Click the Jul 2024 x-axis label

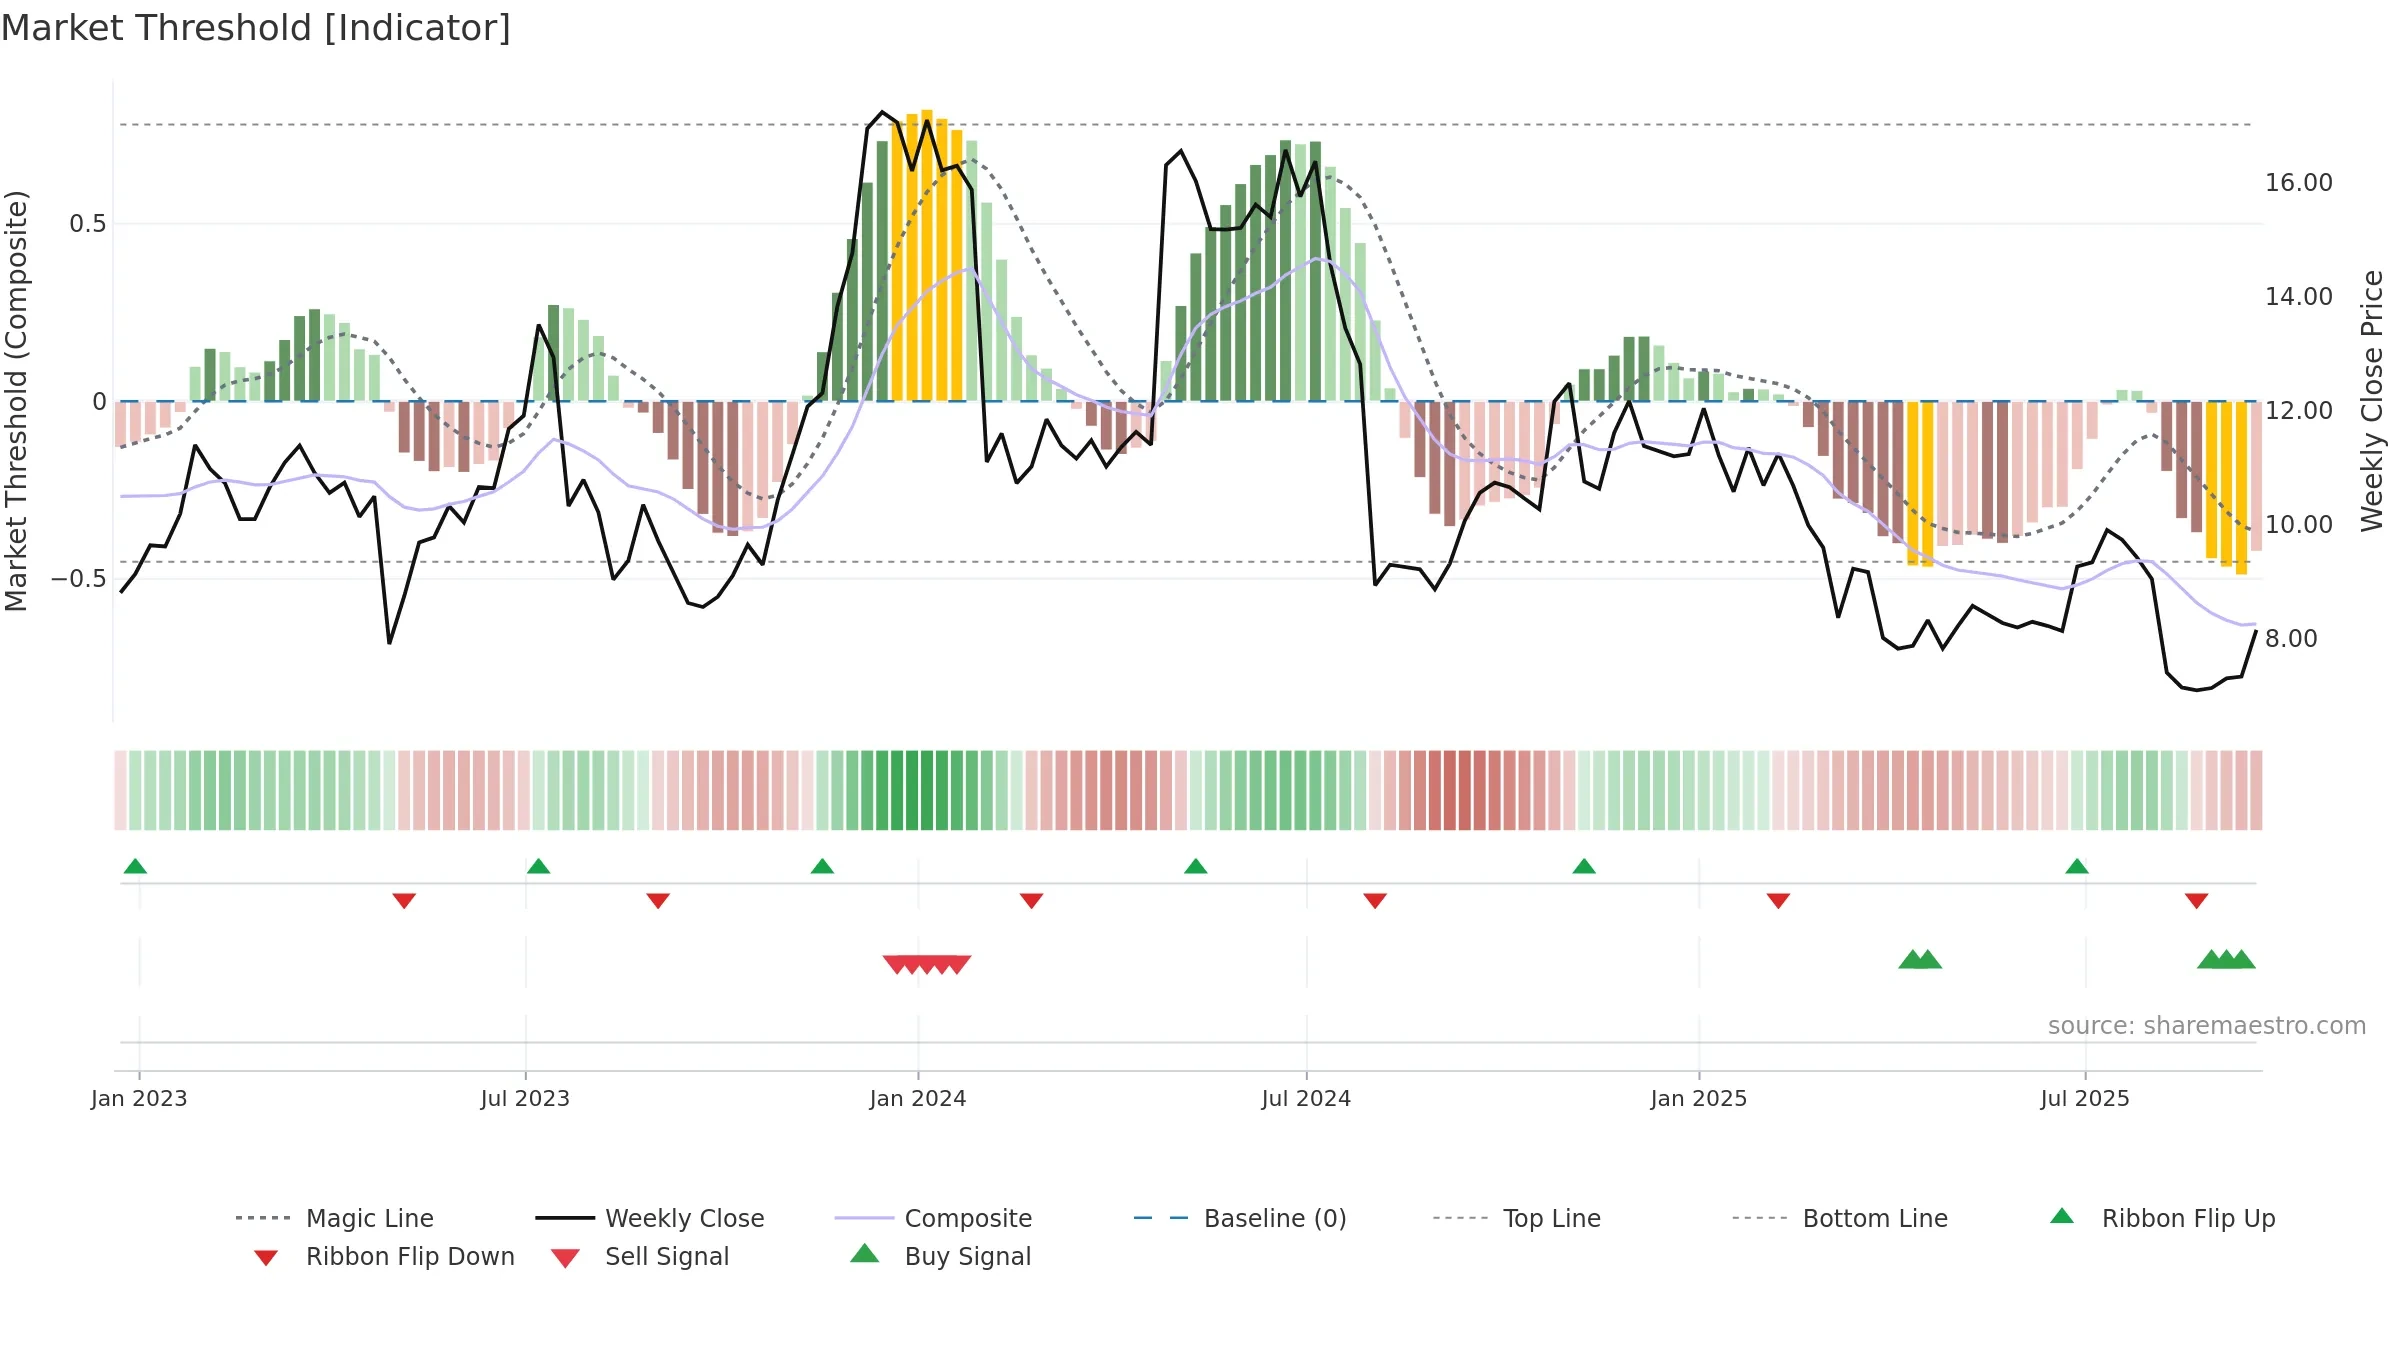[1306, 1098]
